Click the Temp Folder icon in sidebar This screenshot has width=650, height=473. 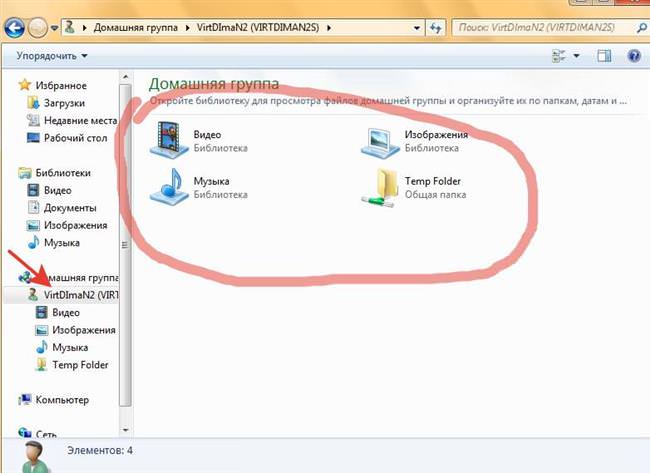41,365
